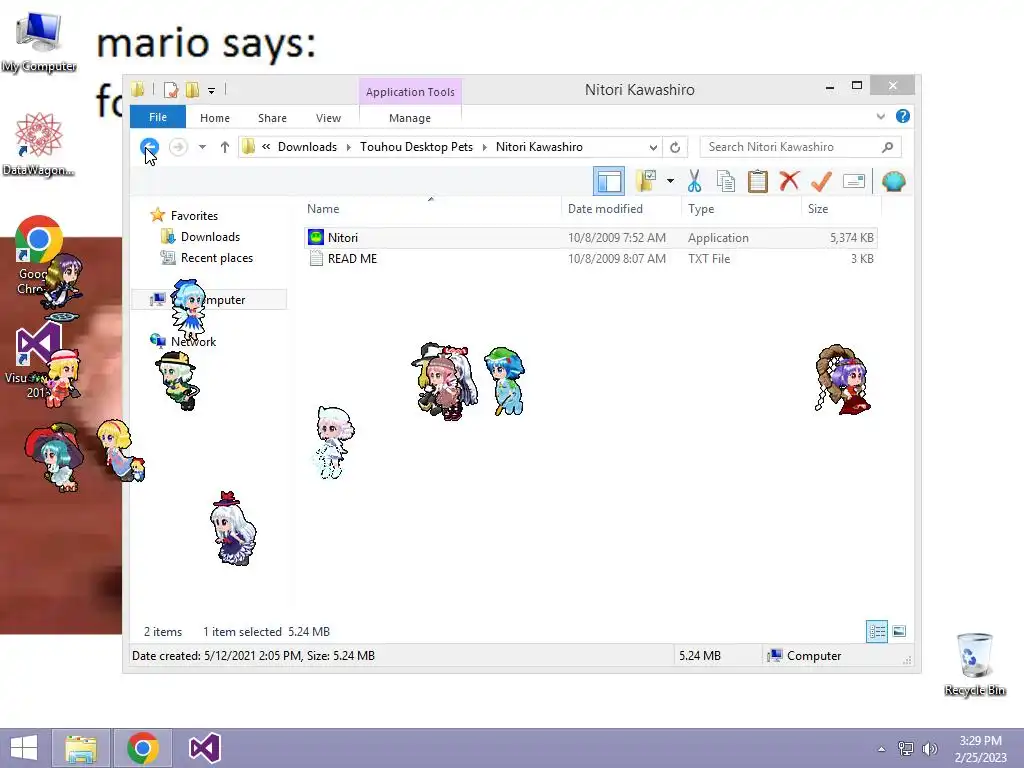Expand the ribbon with chevron
Image resolution: width=1024 pixels, height=768 pixels.
click(x=880, y=116)
